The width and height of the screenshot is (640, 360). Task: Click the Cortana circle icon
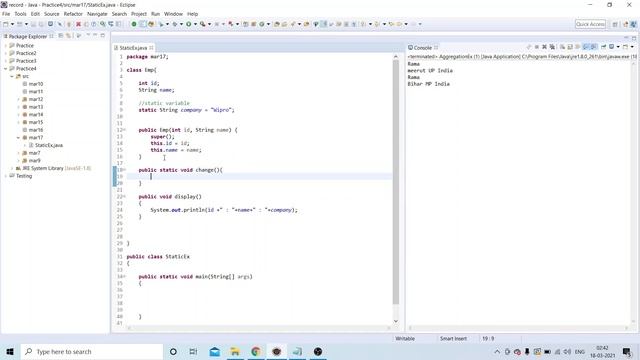pyautogui.click(x=173, y=351)
